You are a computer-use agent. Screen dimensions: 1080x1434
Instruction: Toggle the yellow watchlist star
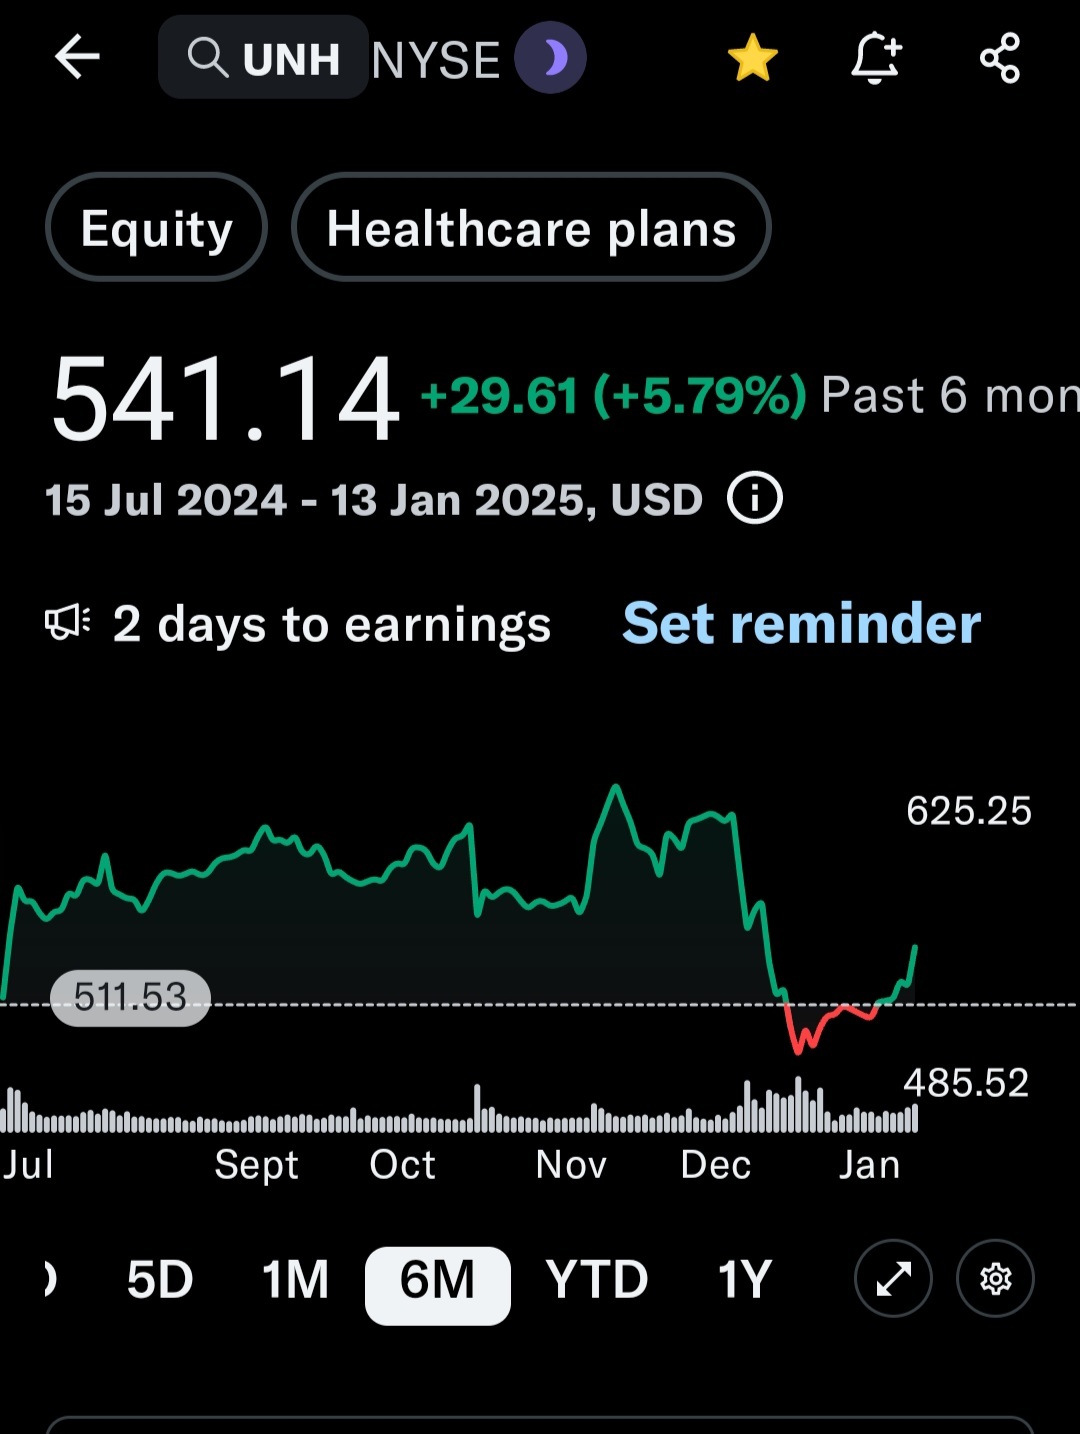752,57
